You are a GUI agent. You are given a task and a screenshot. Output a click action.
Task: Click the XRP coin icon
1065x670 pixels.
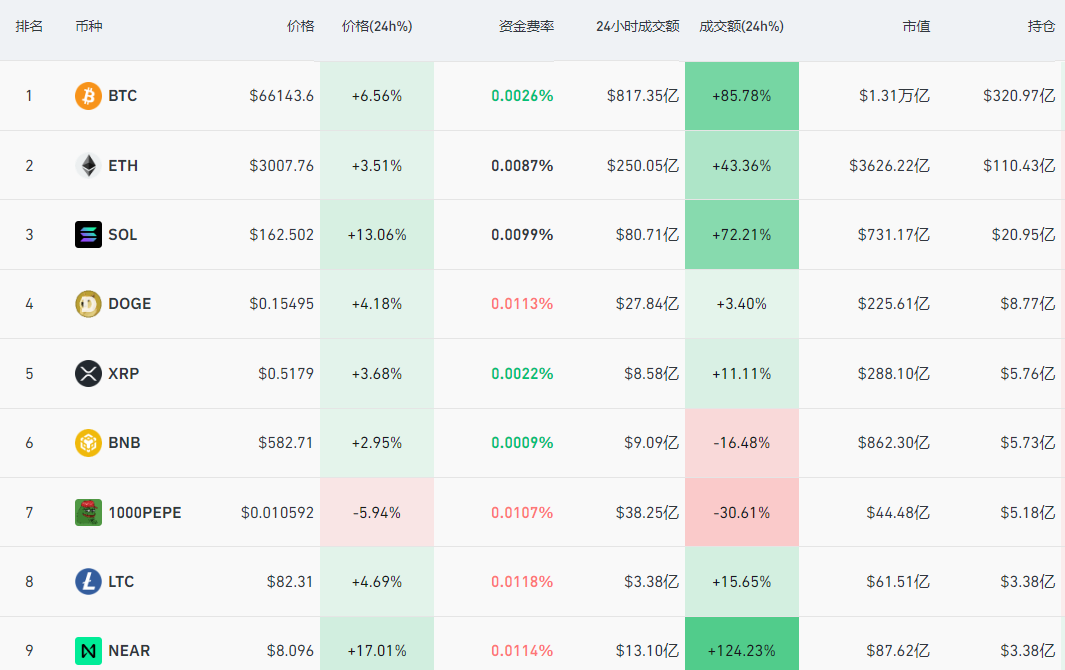(88, 373)
